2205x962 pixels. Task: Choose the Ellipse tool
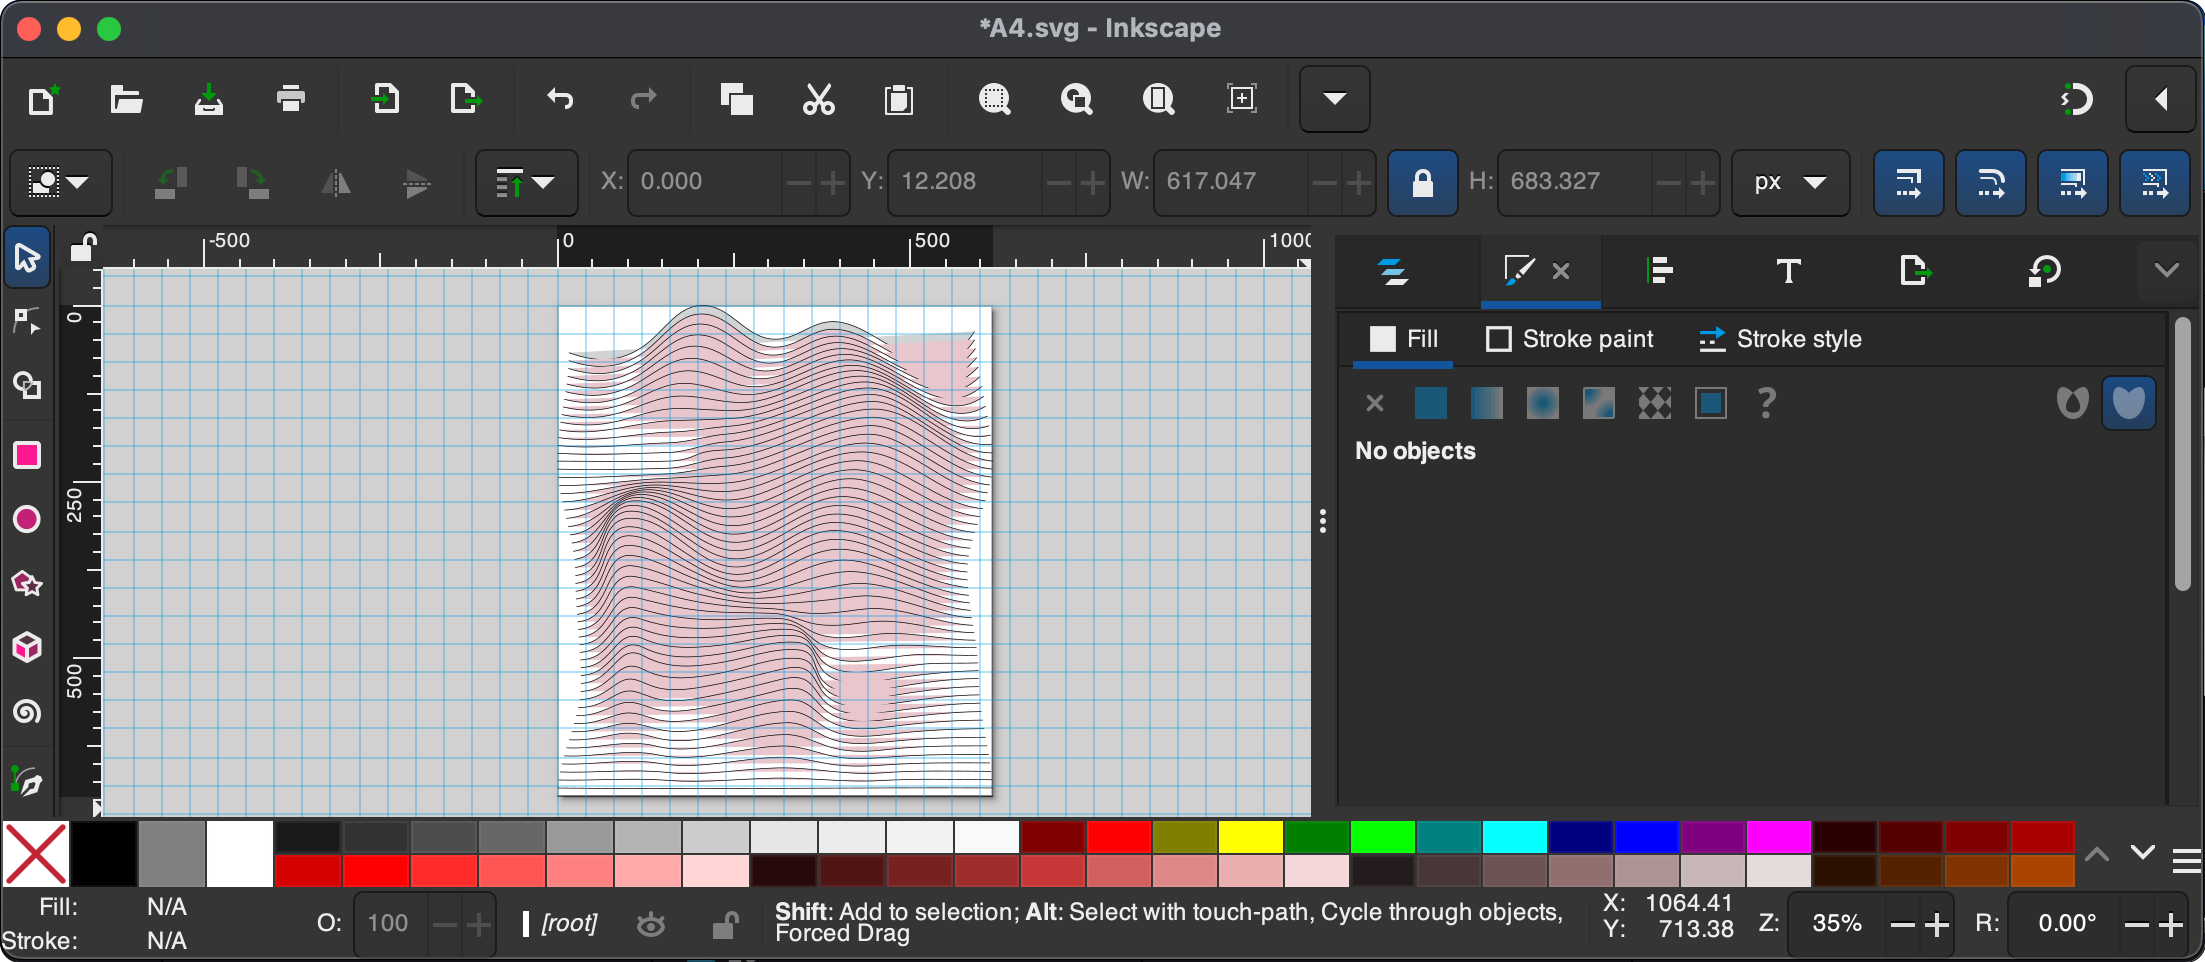tap(27, 519)
